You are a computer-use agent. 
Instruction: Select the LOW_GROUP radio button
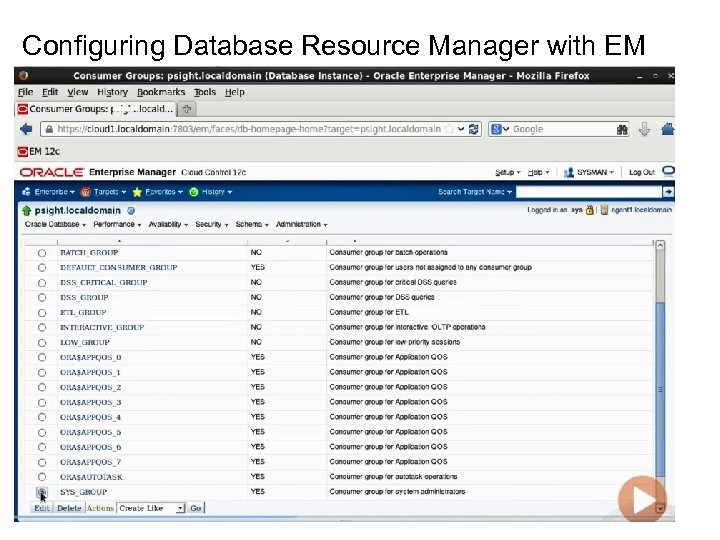[x=42, y=343]
